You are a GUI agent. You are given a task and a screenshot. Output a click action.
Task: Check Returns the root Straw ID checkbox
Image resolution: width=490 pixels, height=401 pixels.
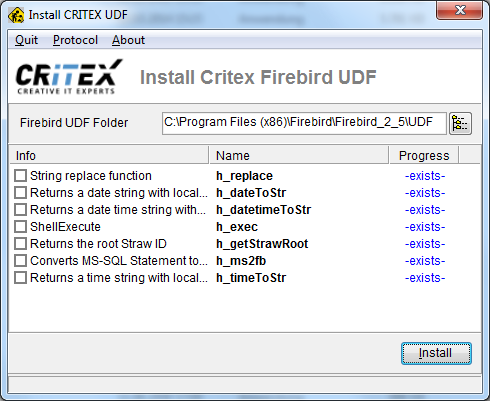tap(20, 244)
